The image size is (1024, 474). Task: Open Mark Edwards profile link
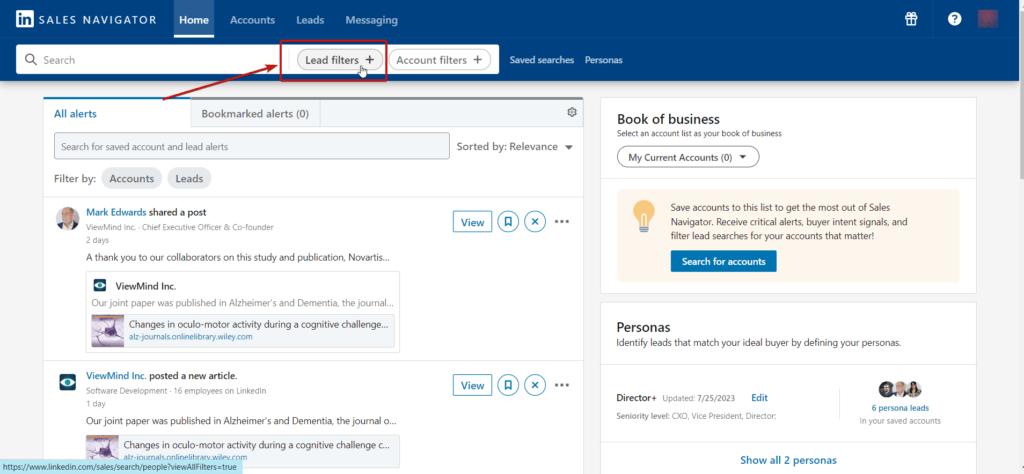point(116,212)
